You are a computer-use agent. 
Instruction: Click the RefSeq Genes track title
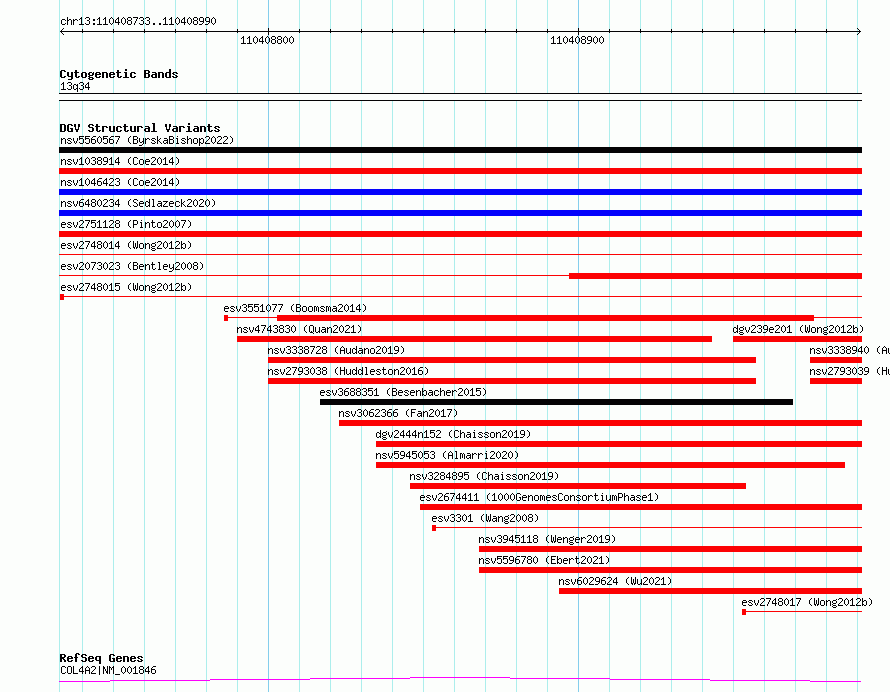[101, 658]
